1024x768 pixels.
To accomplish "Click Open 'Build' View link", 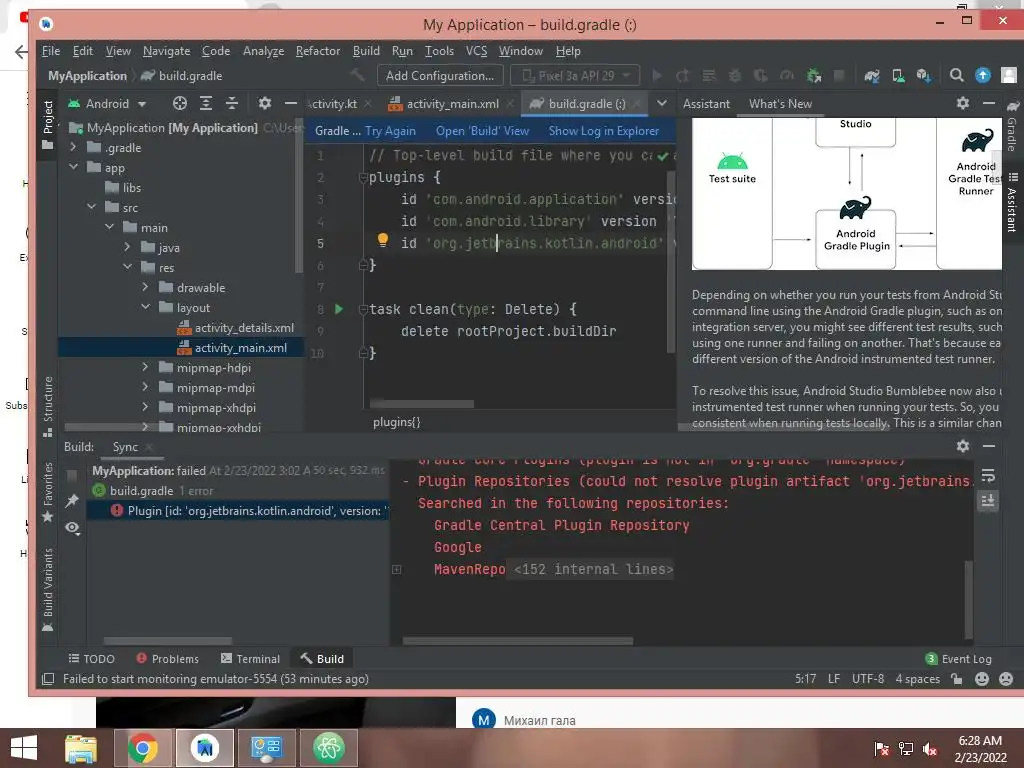I will point(482,131).
